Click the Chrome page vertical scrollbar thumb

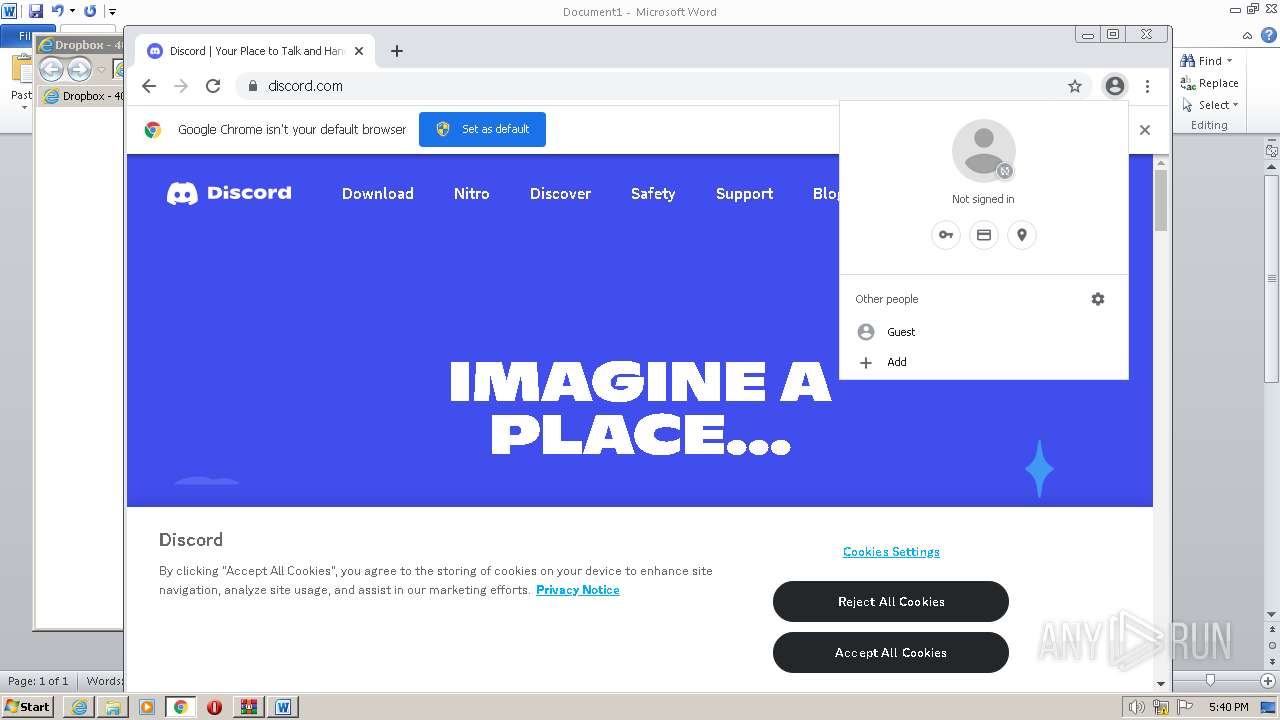point(1161,200)
